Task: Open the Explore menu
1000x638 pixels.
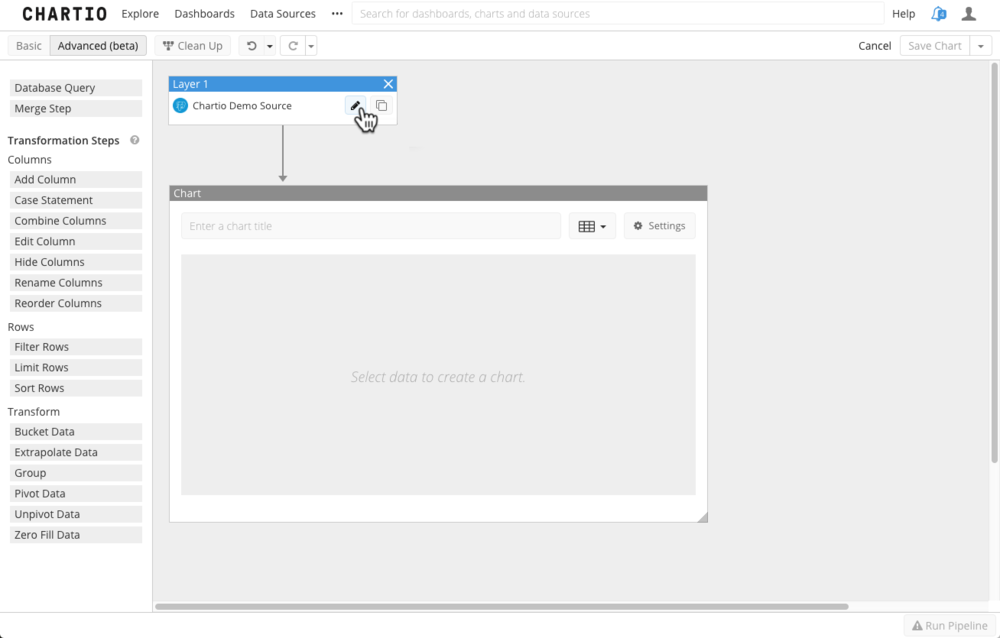Action: 140,13
